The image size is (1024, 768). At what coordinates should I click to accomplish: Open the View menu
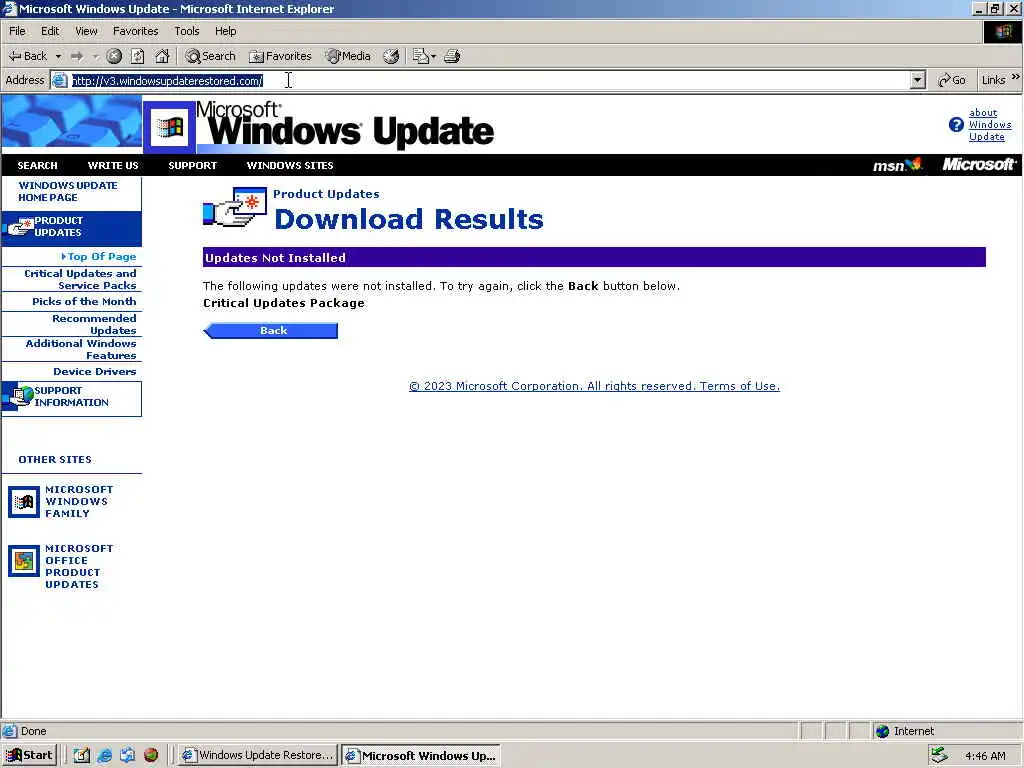pos(86,31)
